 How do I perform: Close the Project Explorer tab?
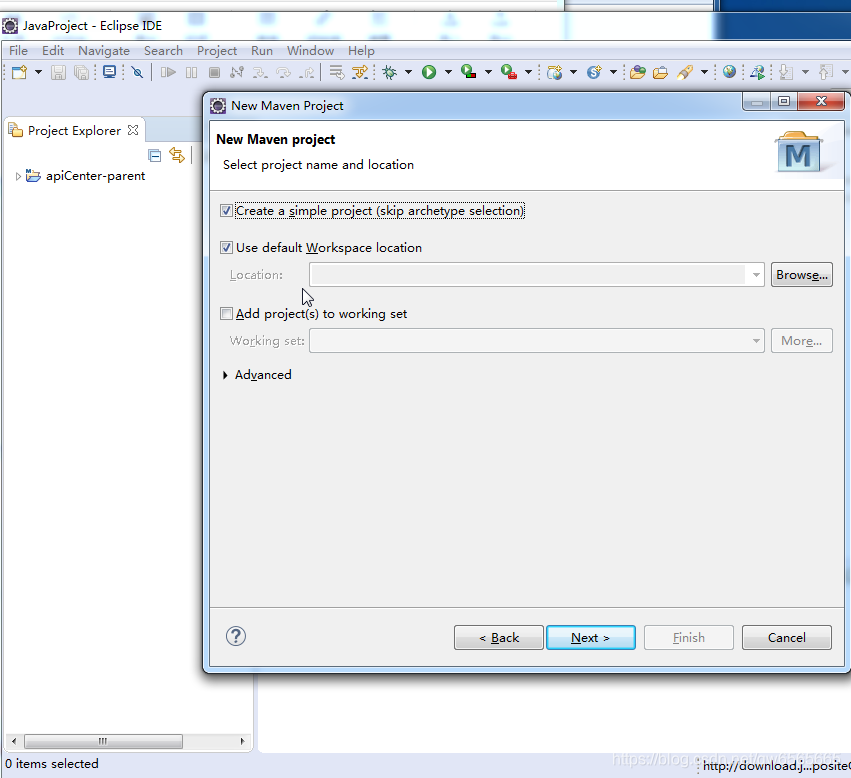click(x=133, y=130)
